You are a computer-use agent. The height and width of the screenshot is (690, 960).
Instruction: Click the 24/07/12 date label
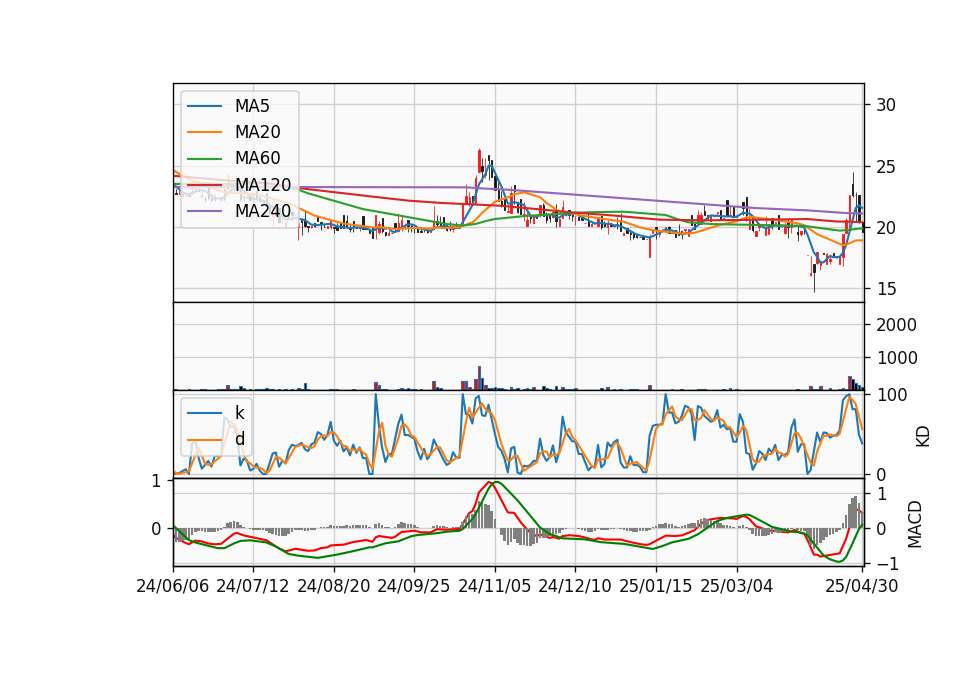pos(253,586)
